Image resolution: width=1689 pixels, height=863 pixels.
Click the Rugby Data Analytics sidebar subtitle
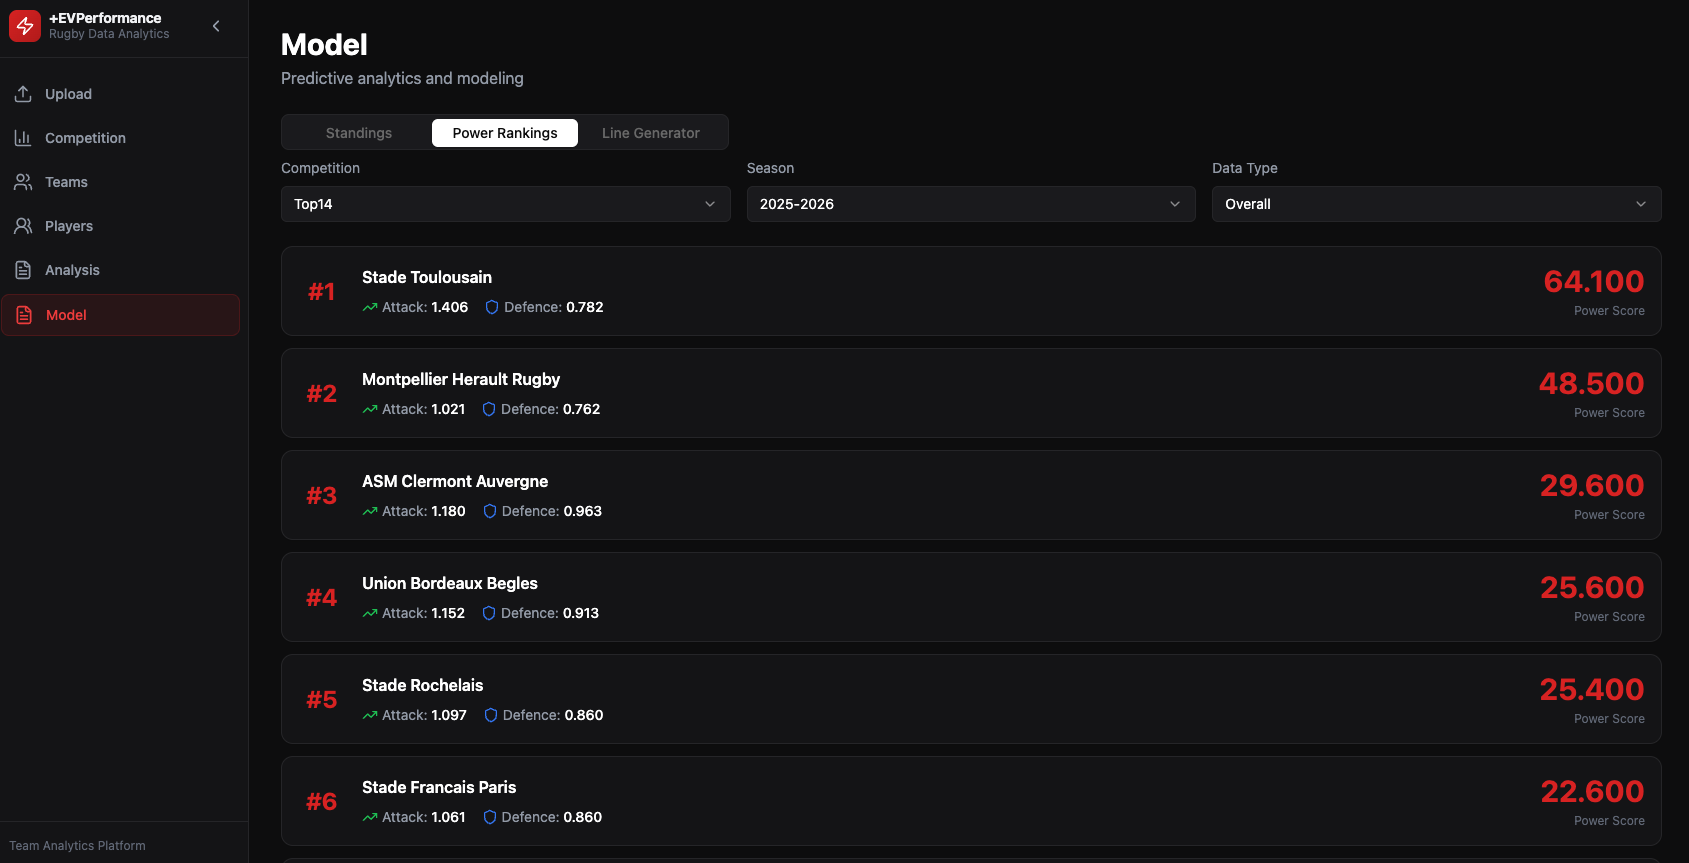point(109,34)
